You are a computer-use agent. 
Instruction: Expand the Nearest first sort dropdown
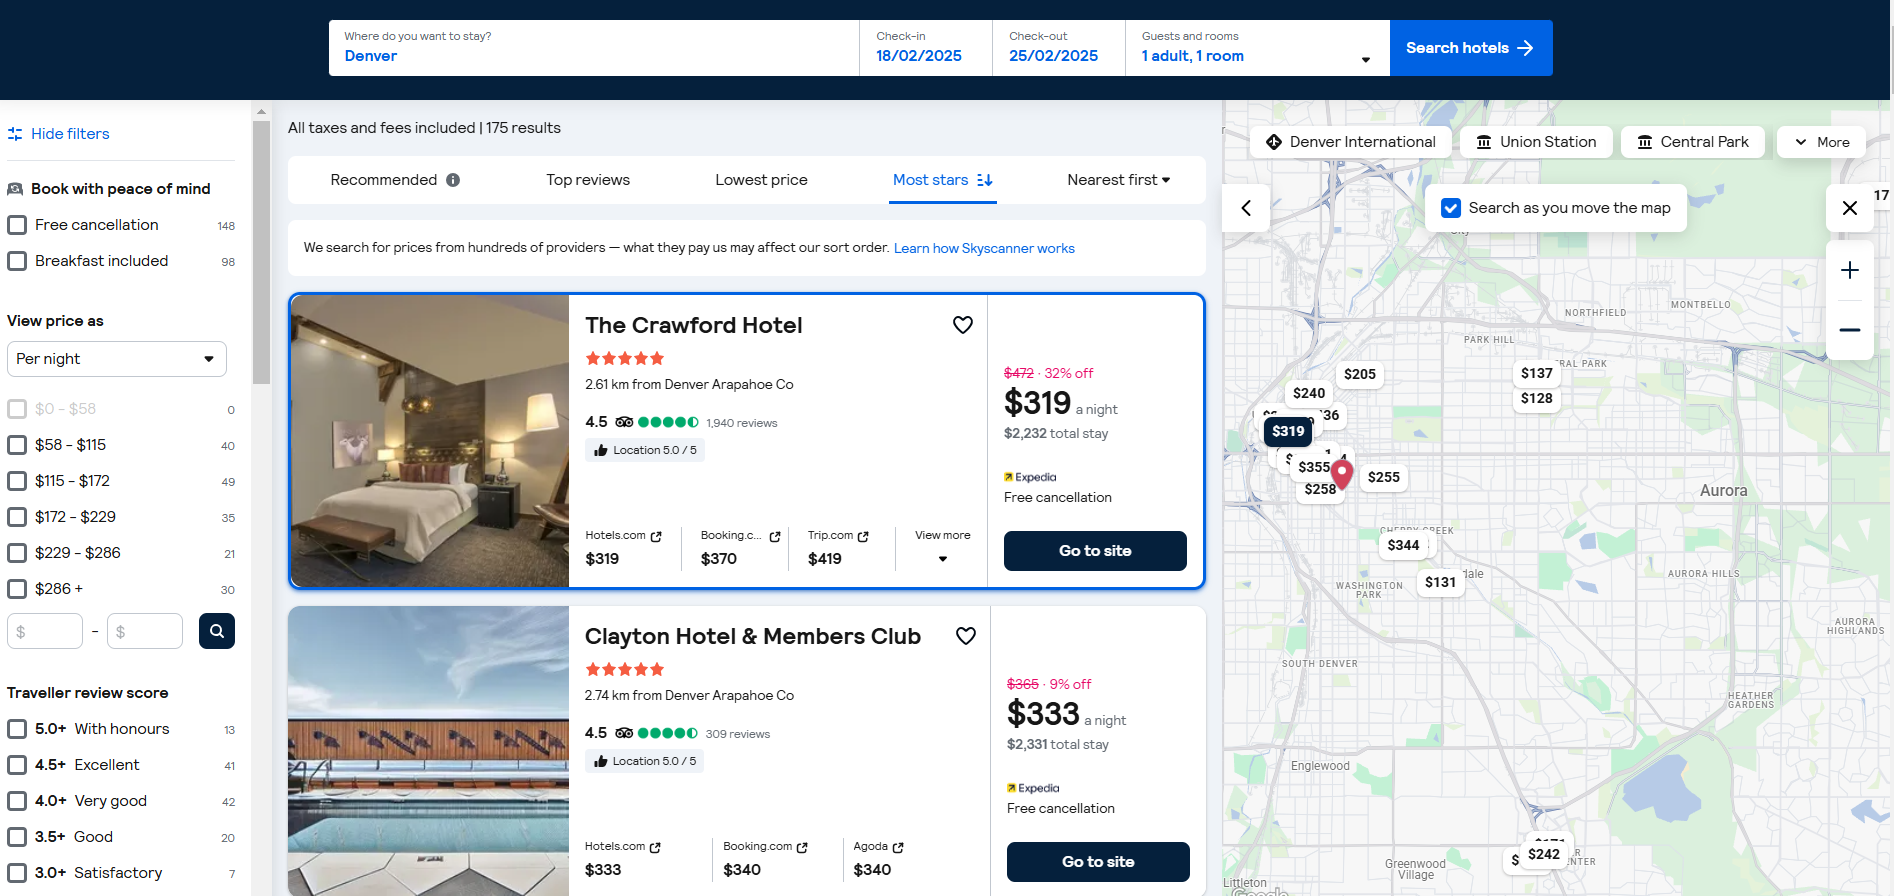[x=1118, y=180]
